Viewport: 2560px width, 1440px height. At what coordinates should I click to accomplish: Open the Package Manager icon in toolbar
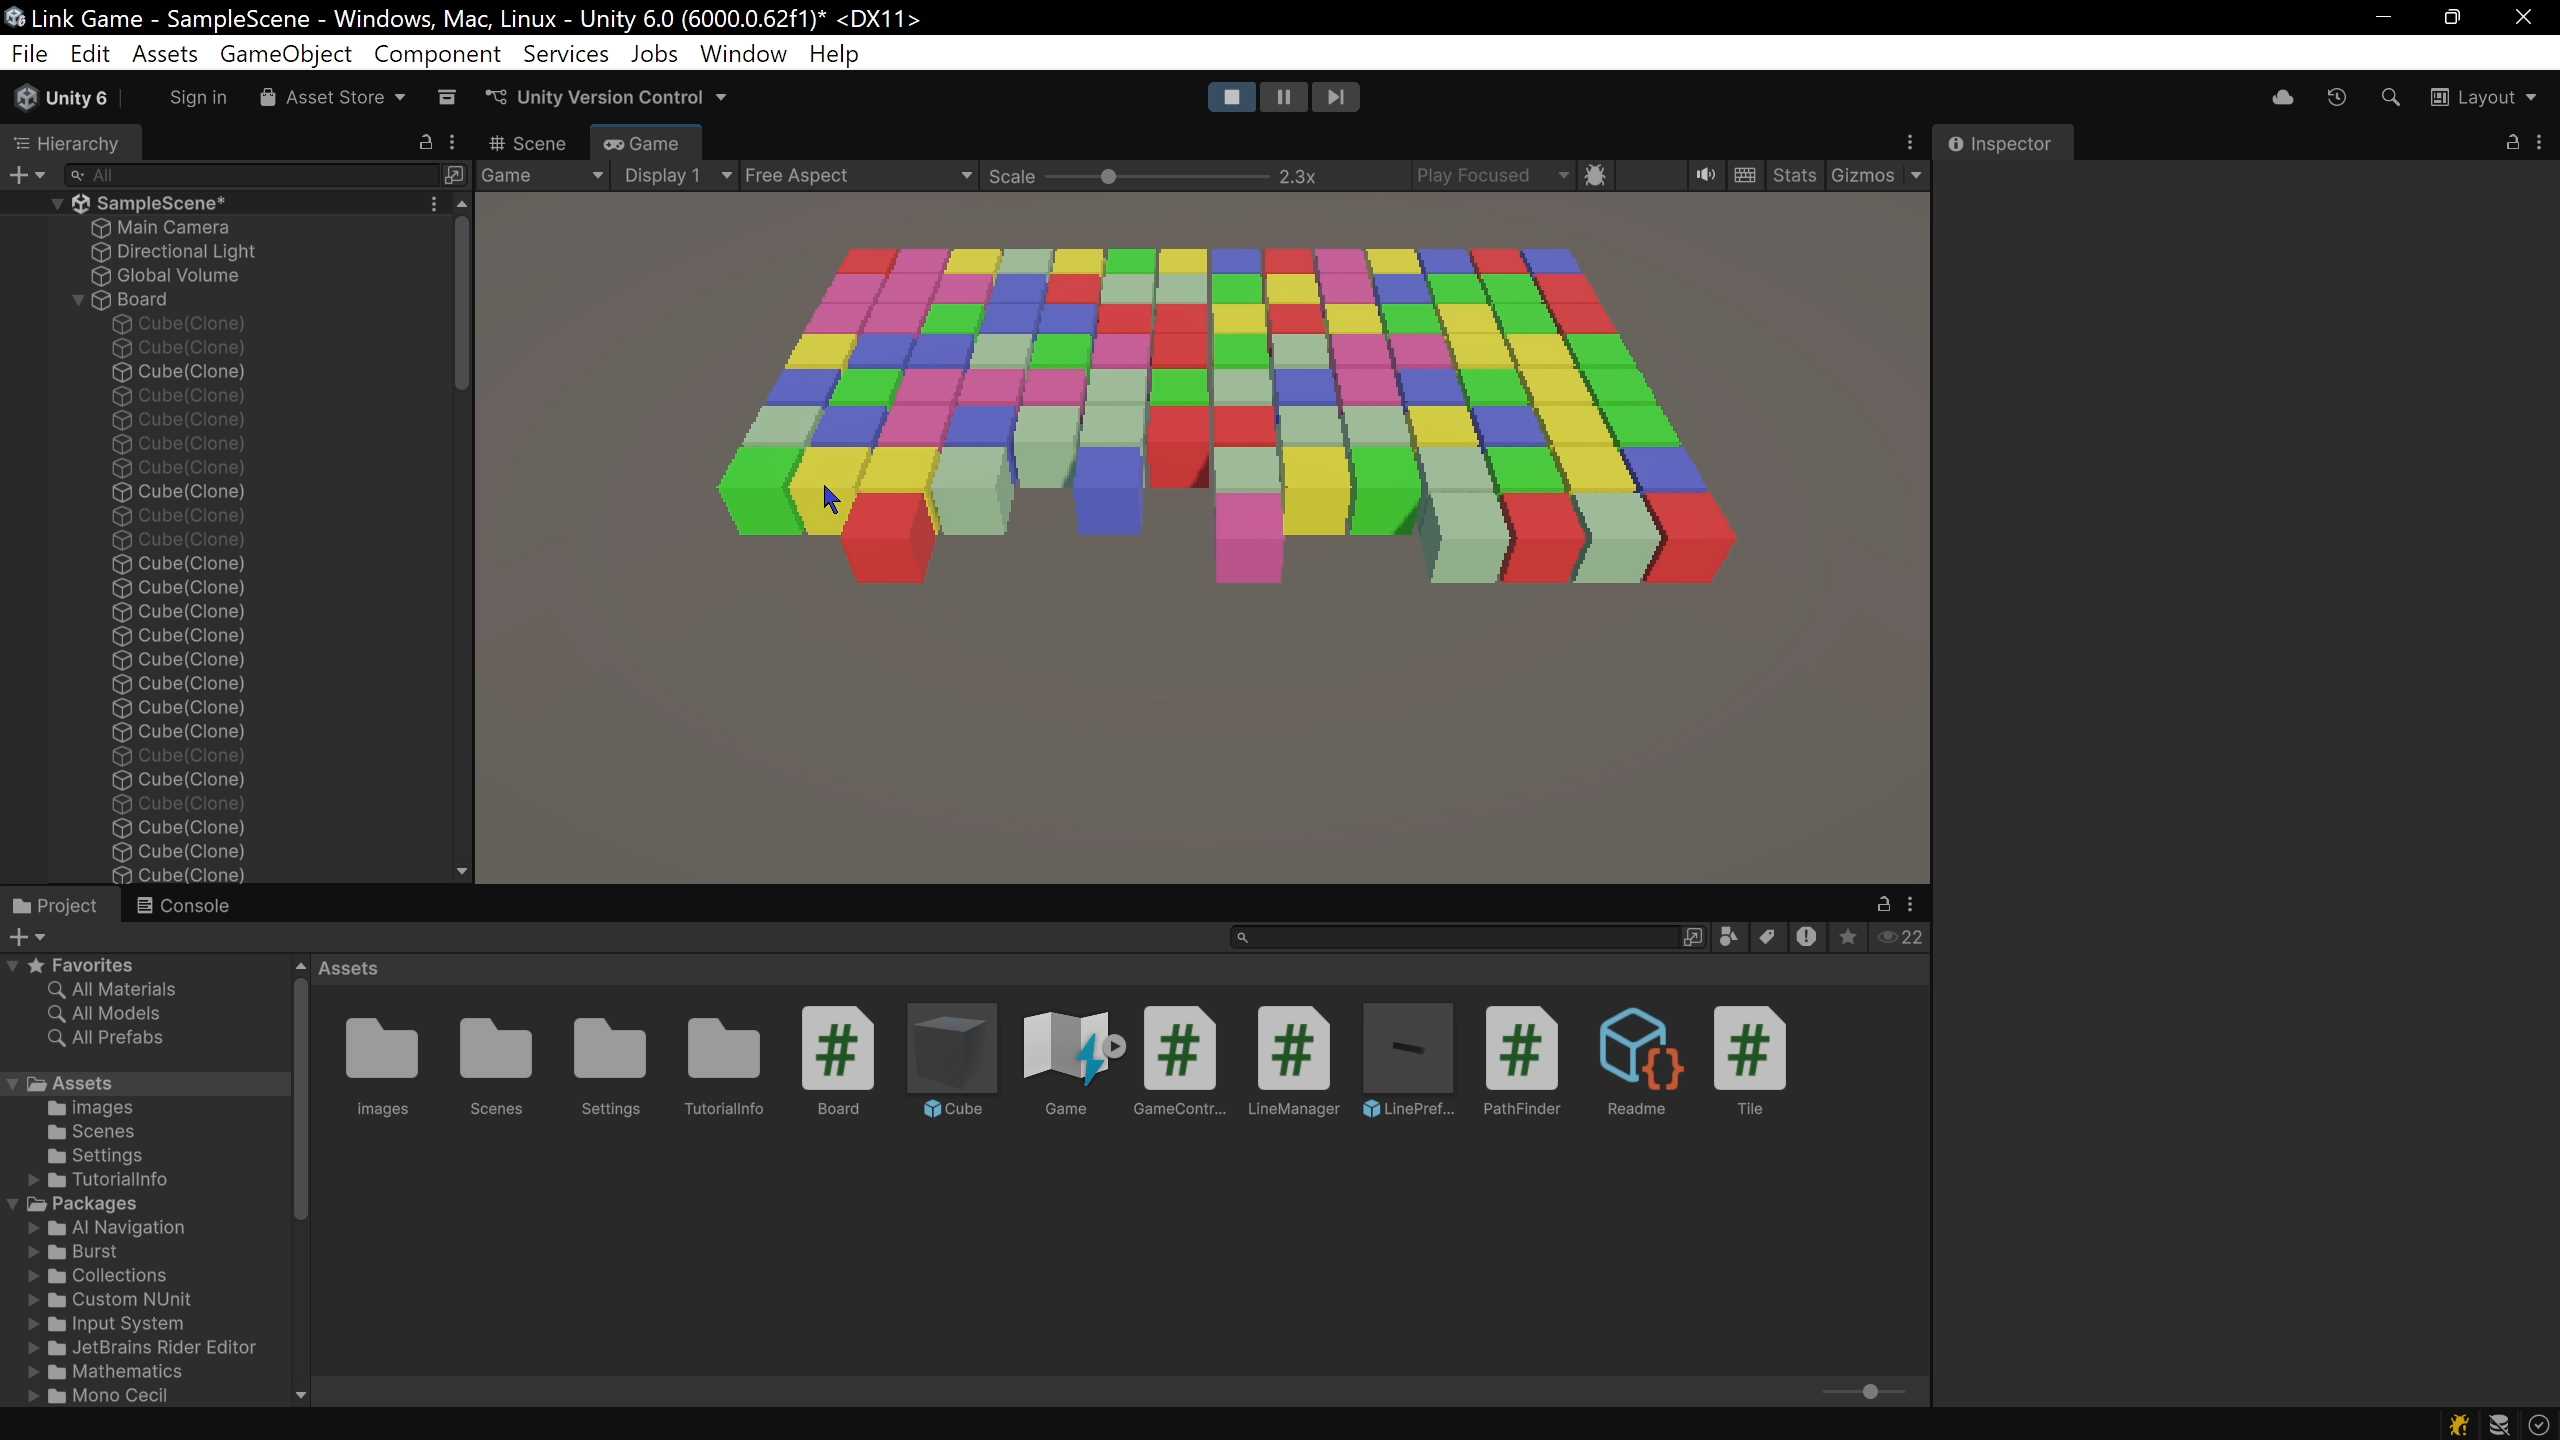[447, 97]
